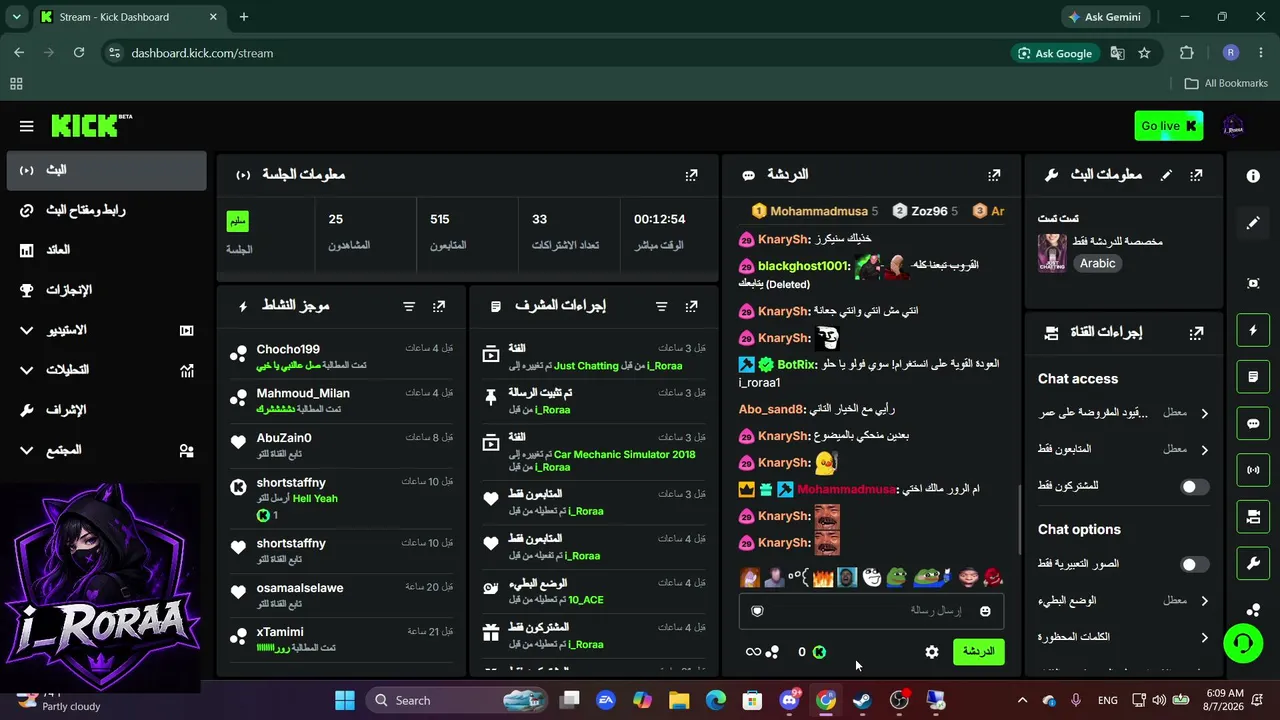The image size is (1280, 720).
Task: Expand the المجتمع sidebar section
Action: pyautogui.click(x=106, y=450)
